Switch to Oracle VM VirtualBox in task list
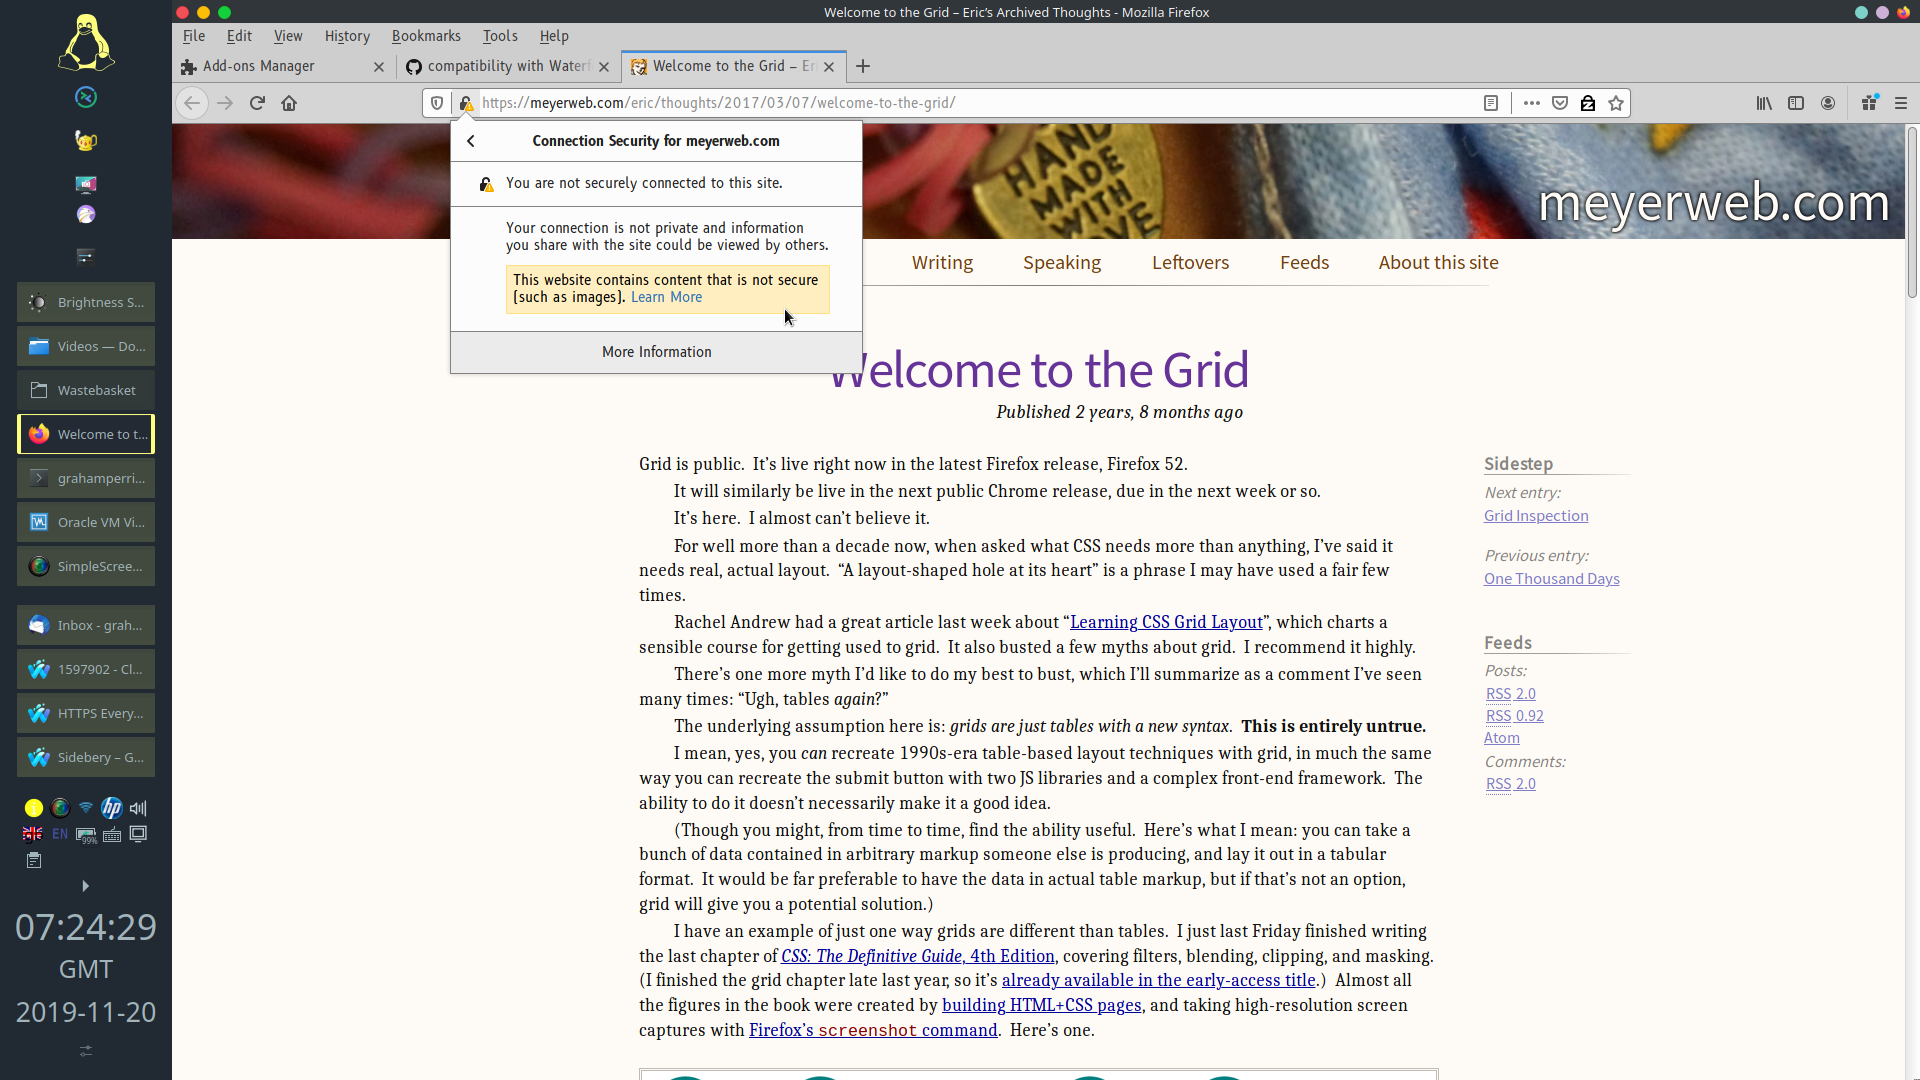Image resolution: width=1920 pixels, height=1080 pixels. (x=86, y=522)
